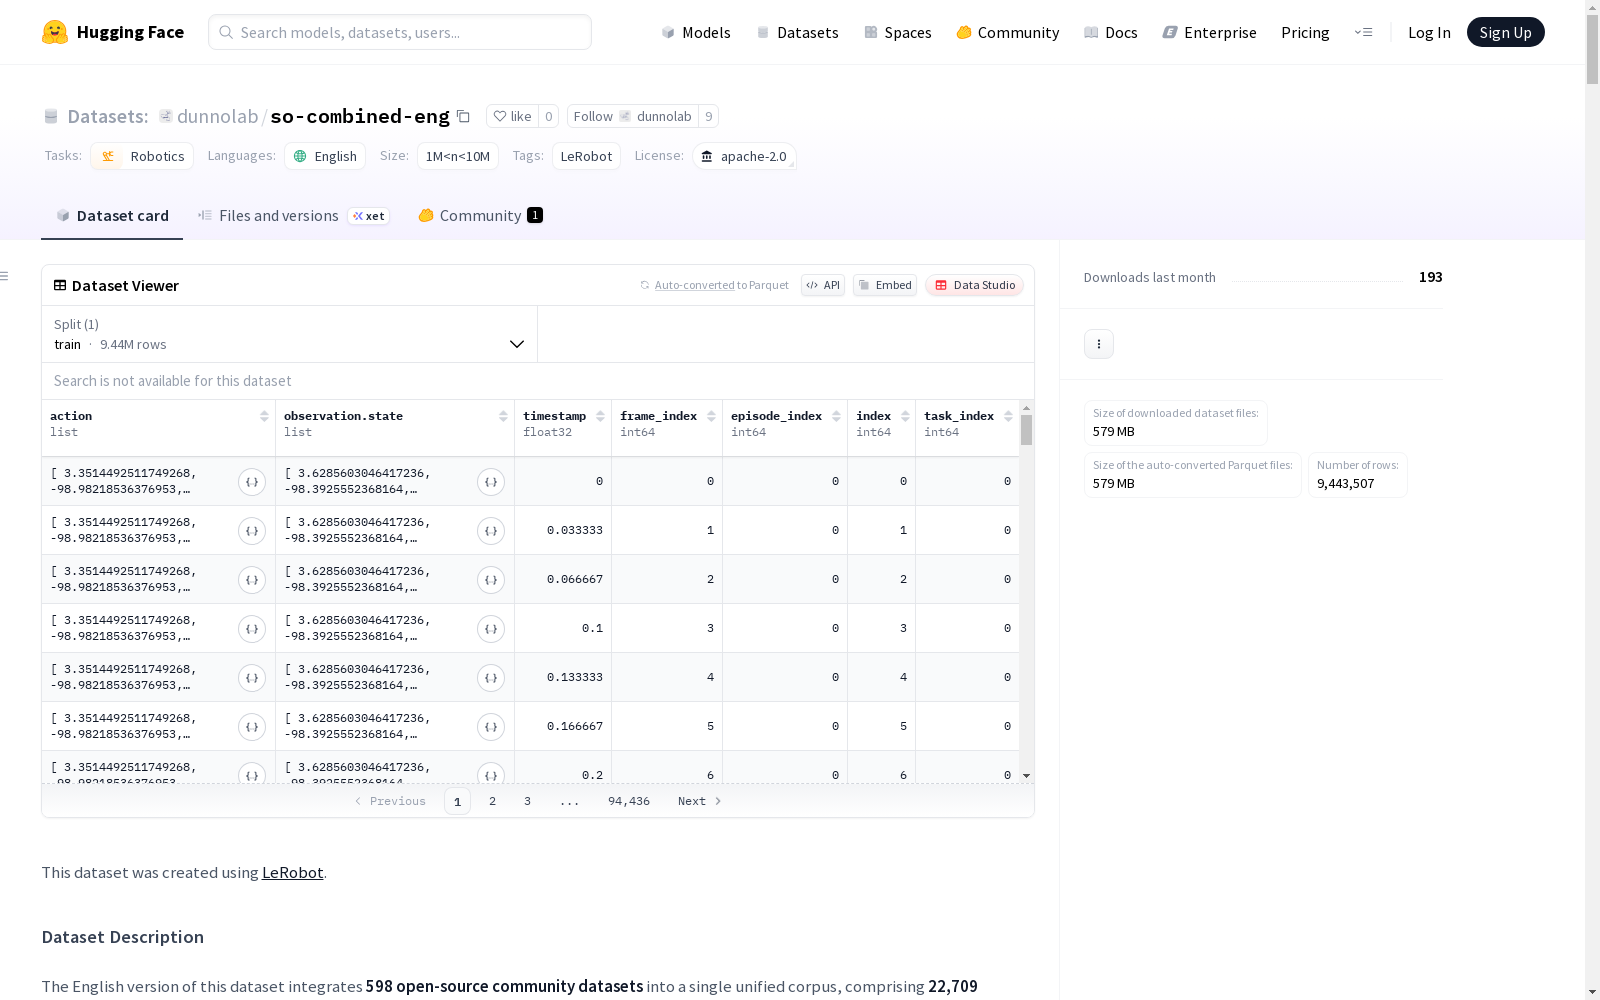Open the Community menu item in header

click(1008, 32)
